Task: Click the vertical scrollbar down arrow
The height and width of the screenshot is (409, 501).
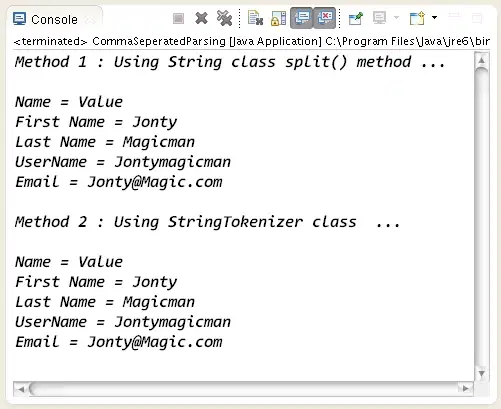Action: click(481, 373)
